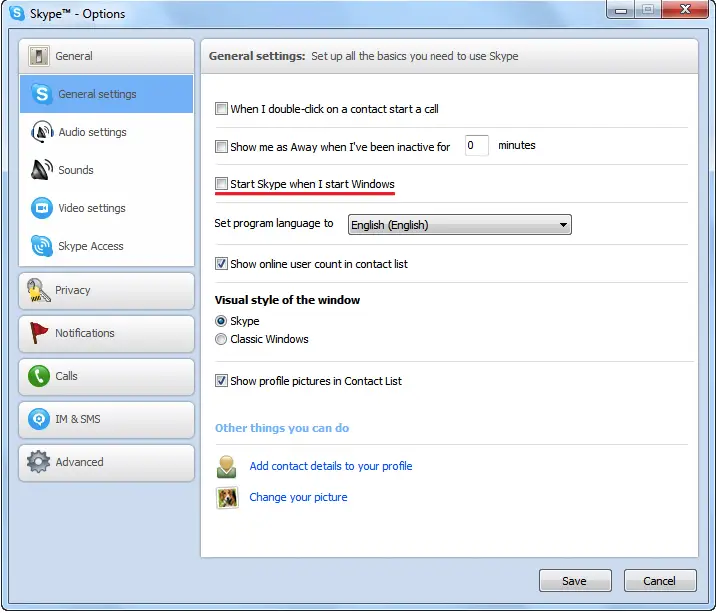This screenshot has width=716, height=613.
Task: Check Start Skype when I start Windows
Action: pos(221,184)
